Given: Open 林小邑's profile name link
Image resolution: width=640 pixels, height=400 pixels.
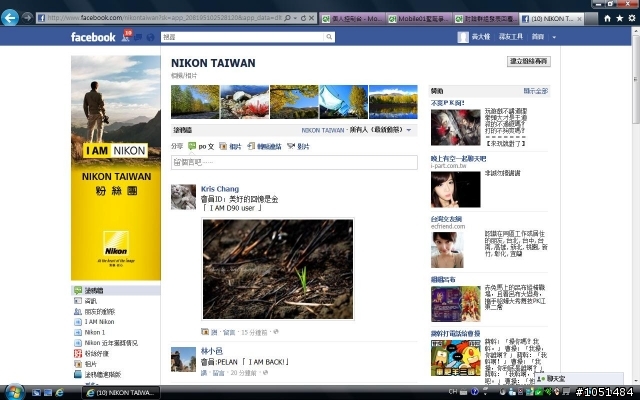Looking at the screenshot, I should click(x=211, y=351).
